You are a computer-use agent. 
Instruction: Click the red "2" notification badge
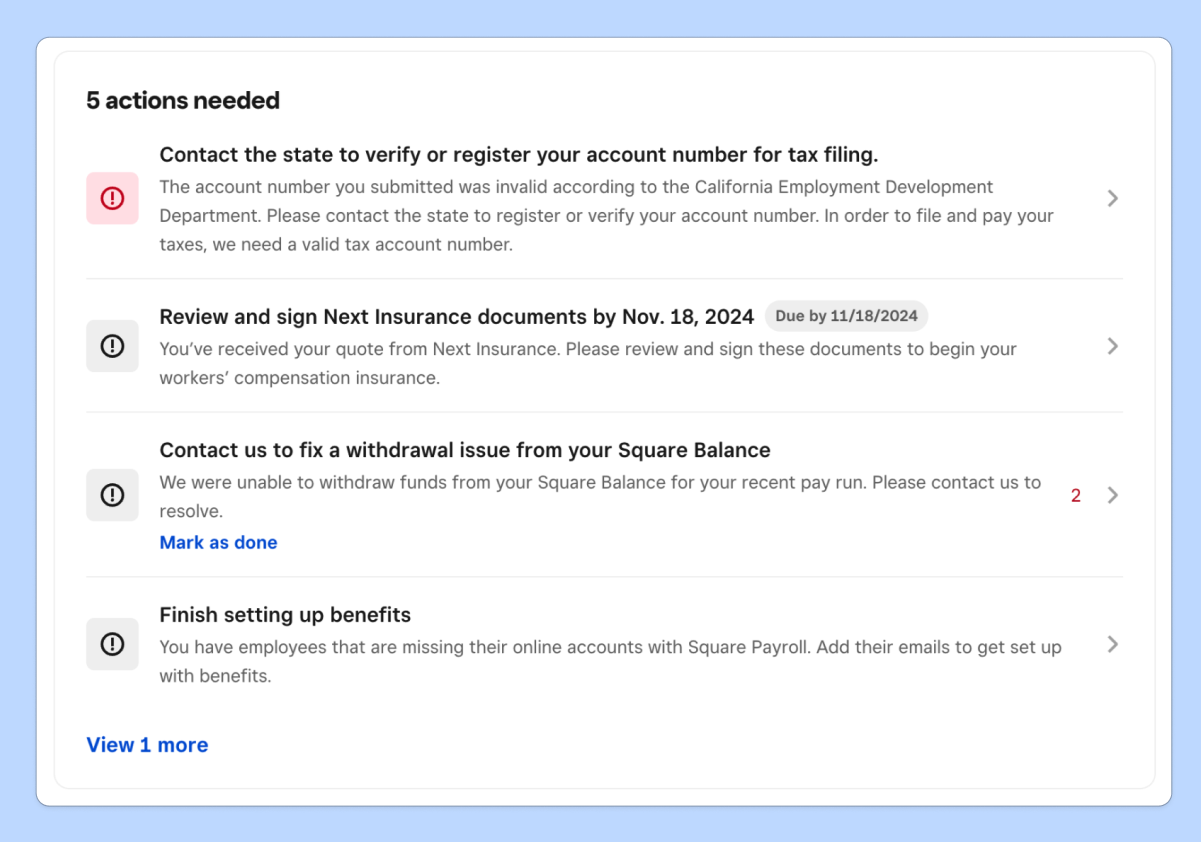point(1075,495)
